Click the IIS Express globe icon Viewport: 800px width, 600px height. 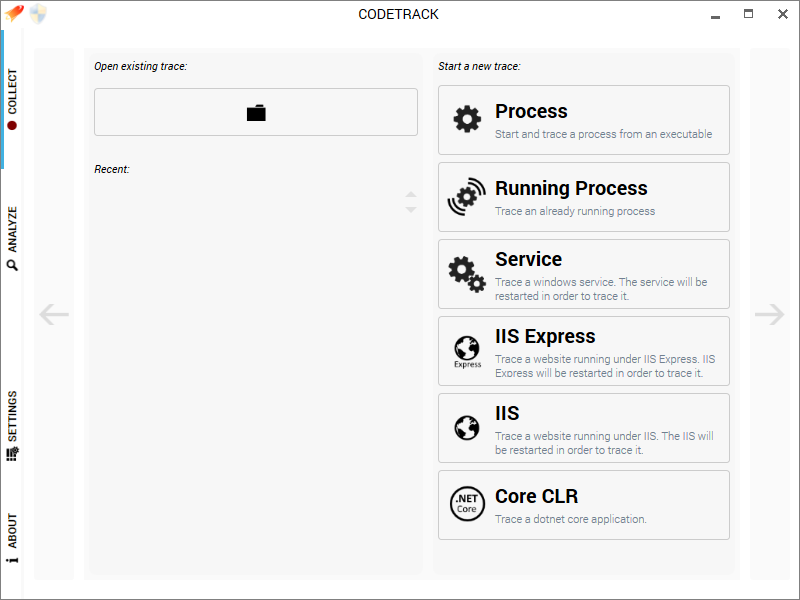point(467,352)
